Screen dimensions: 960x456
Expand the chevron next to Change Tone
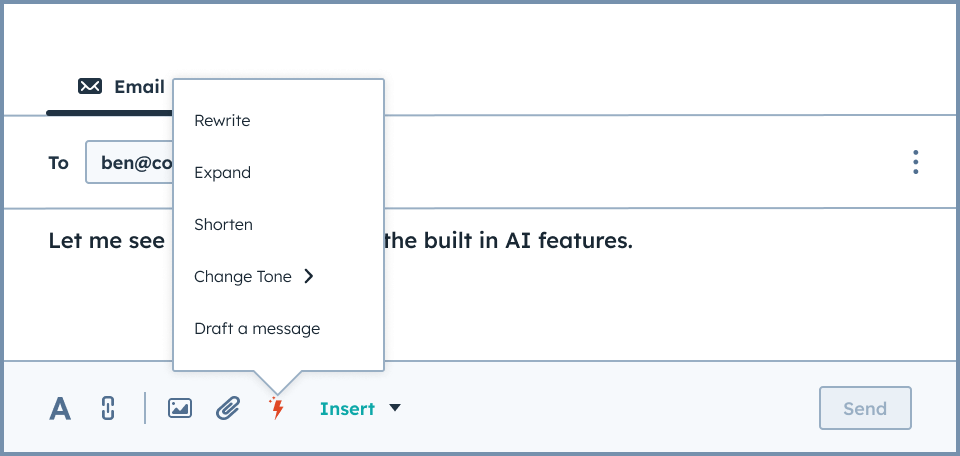(309, 277)
